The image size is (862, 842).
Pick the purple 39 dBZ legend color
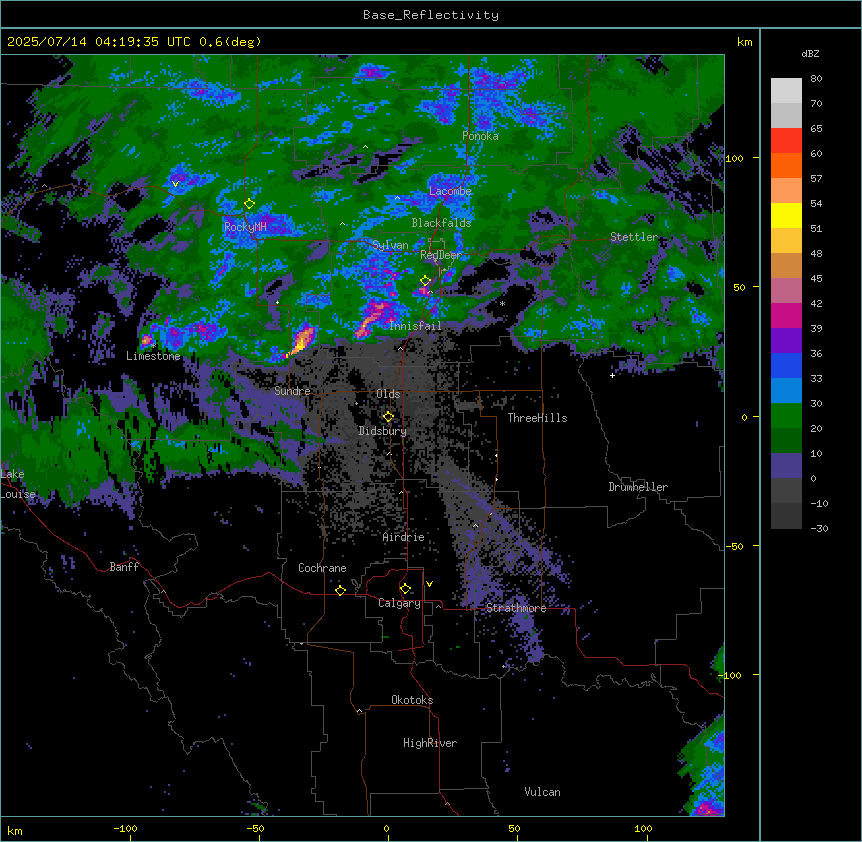pyautogui.click(x=786, y=341)
